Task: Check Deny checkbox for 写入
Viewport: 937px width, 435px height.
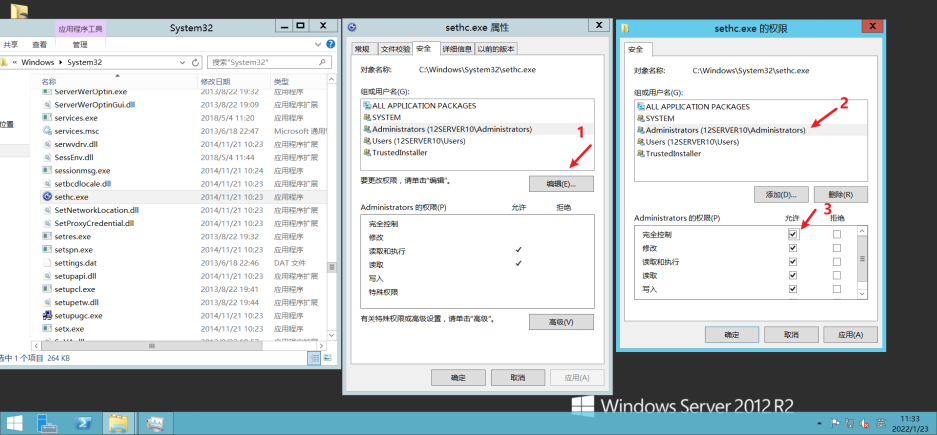Action: coord(837,289)
